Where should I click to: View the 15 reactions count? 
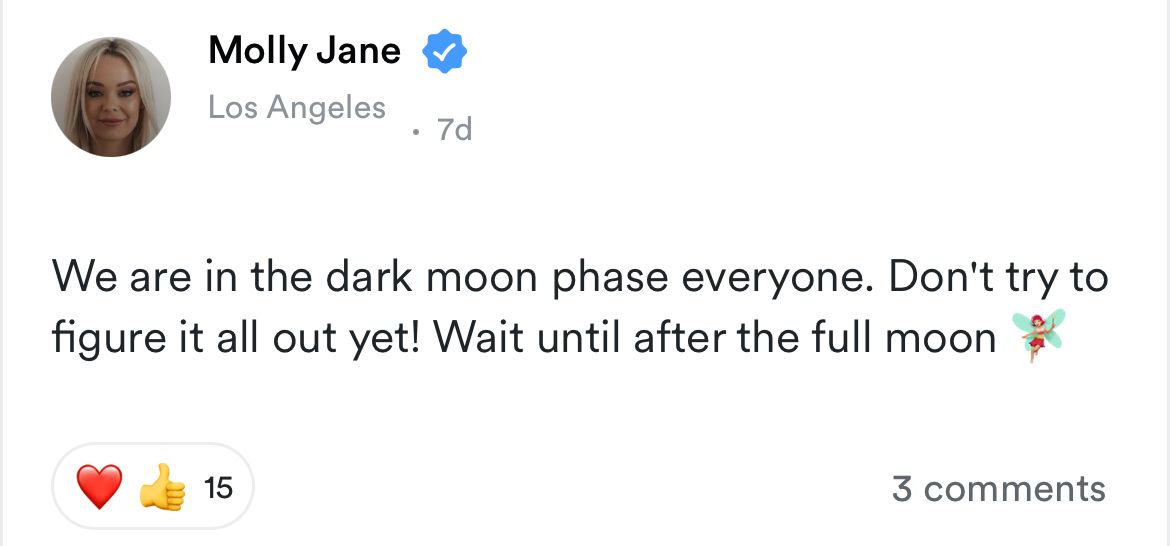click(x=217, y=489)
